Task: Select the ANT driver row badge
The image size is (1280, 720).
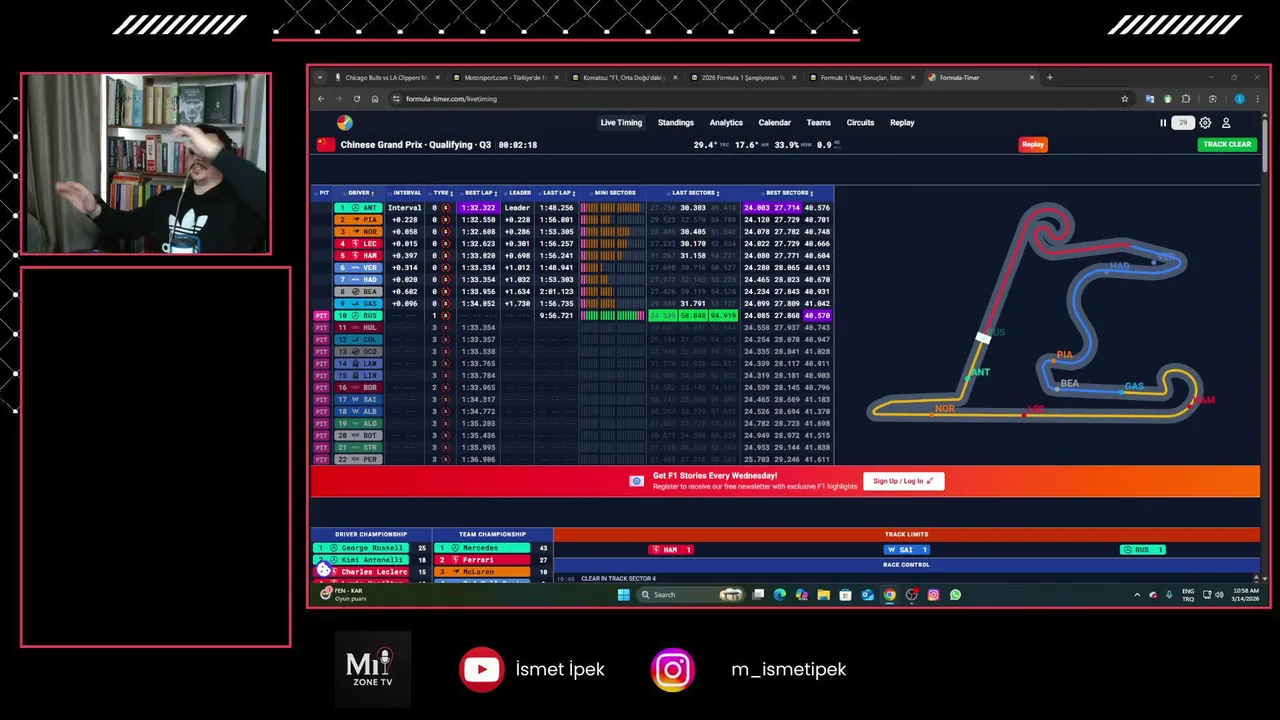Action: 358,208
